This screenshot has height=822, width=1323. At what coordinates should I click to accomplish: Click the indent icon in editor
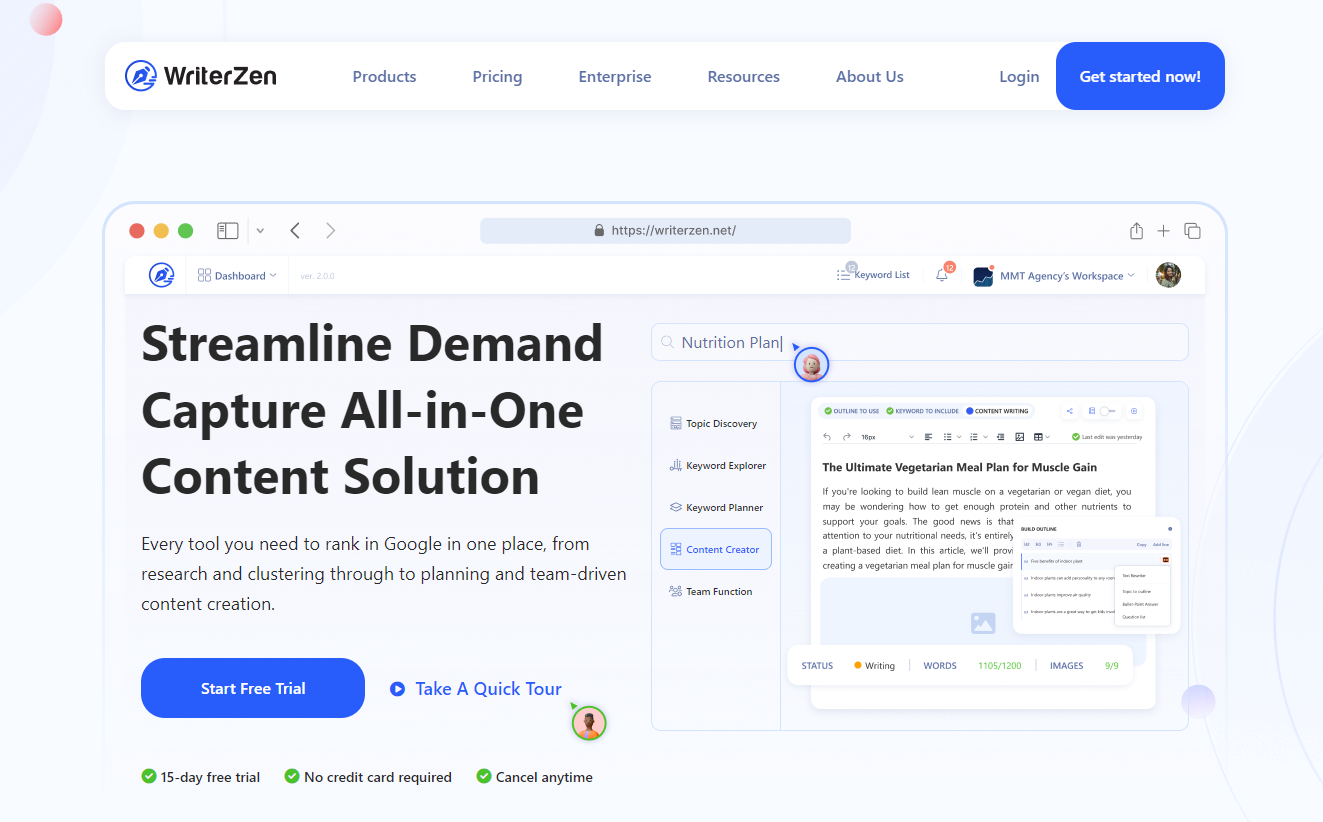1000,437
